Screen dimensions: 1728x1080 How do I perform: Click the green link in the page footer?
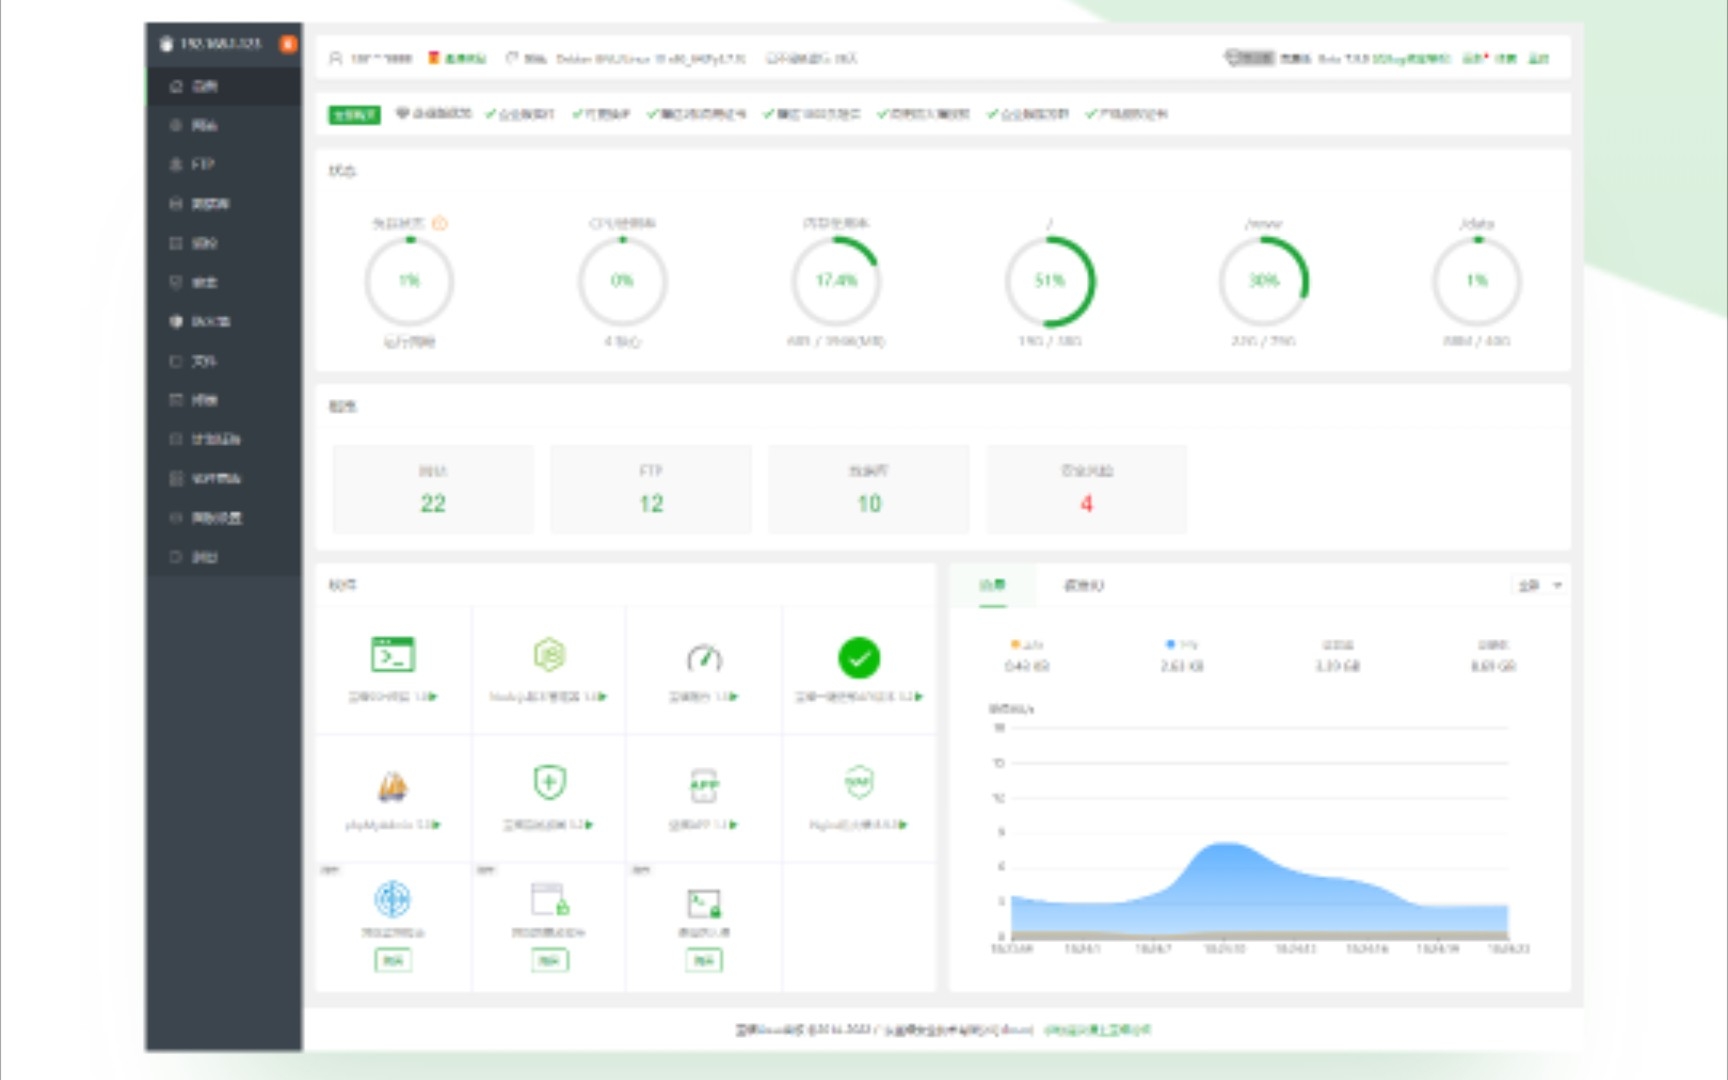pos(1097,1029)
